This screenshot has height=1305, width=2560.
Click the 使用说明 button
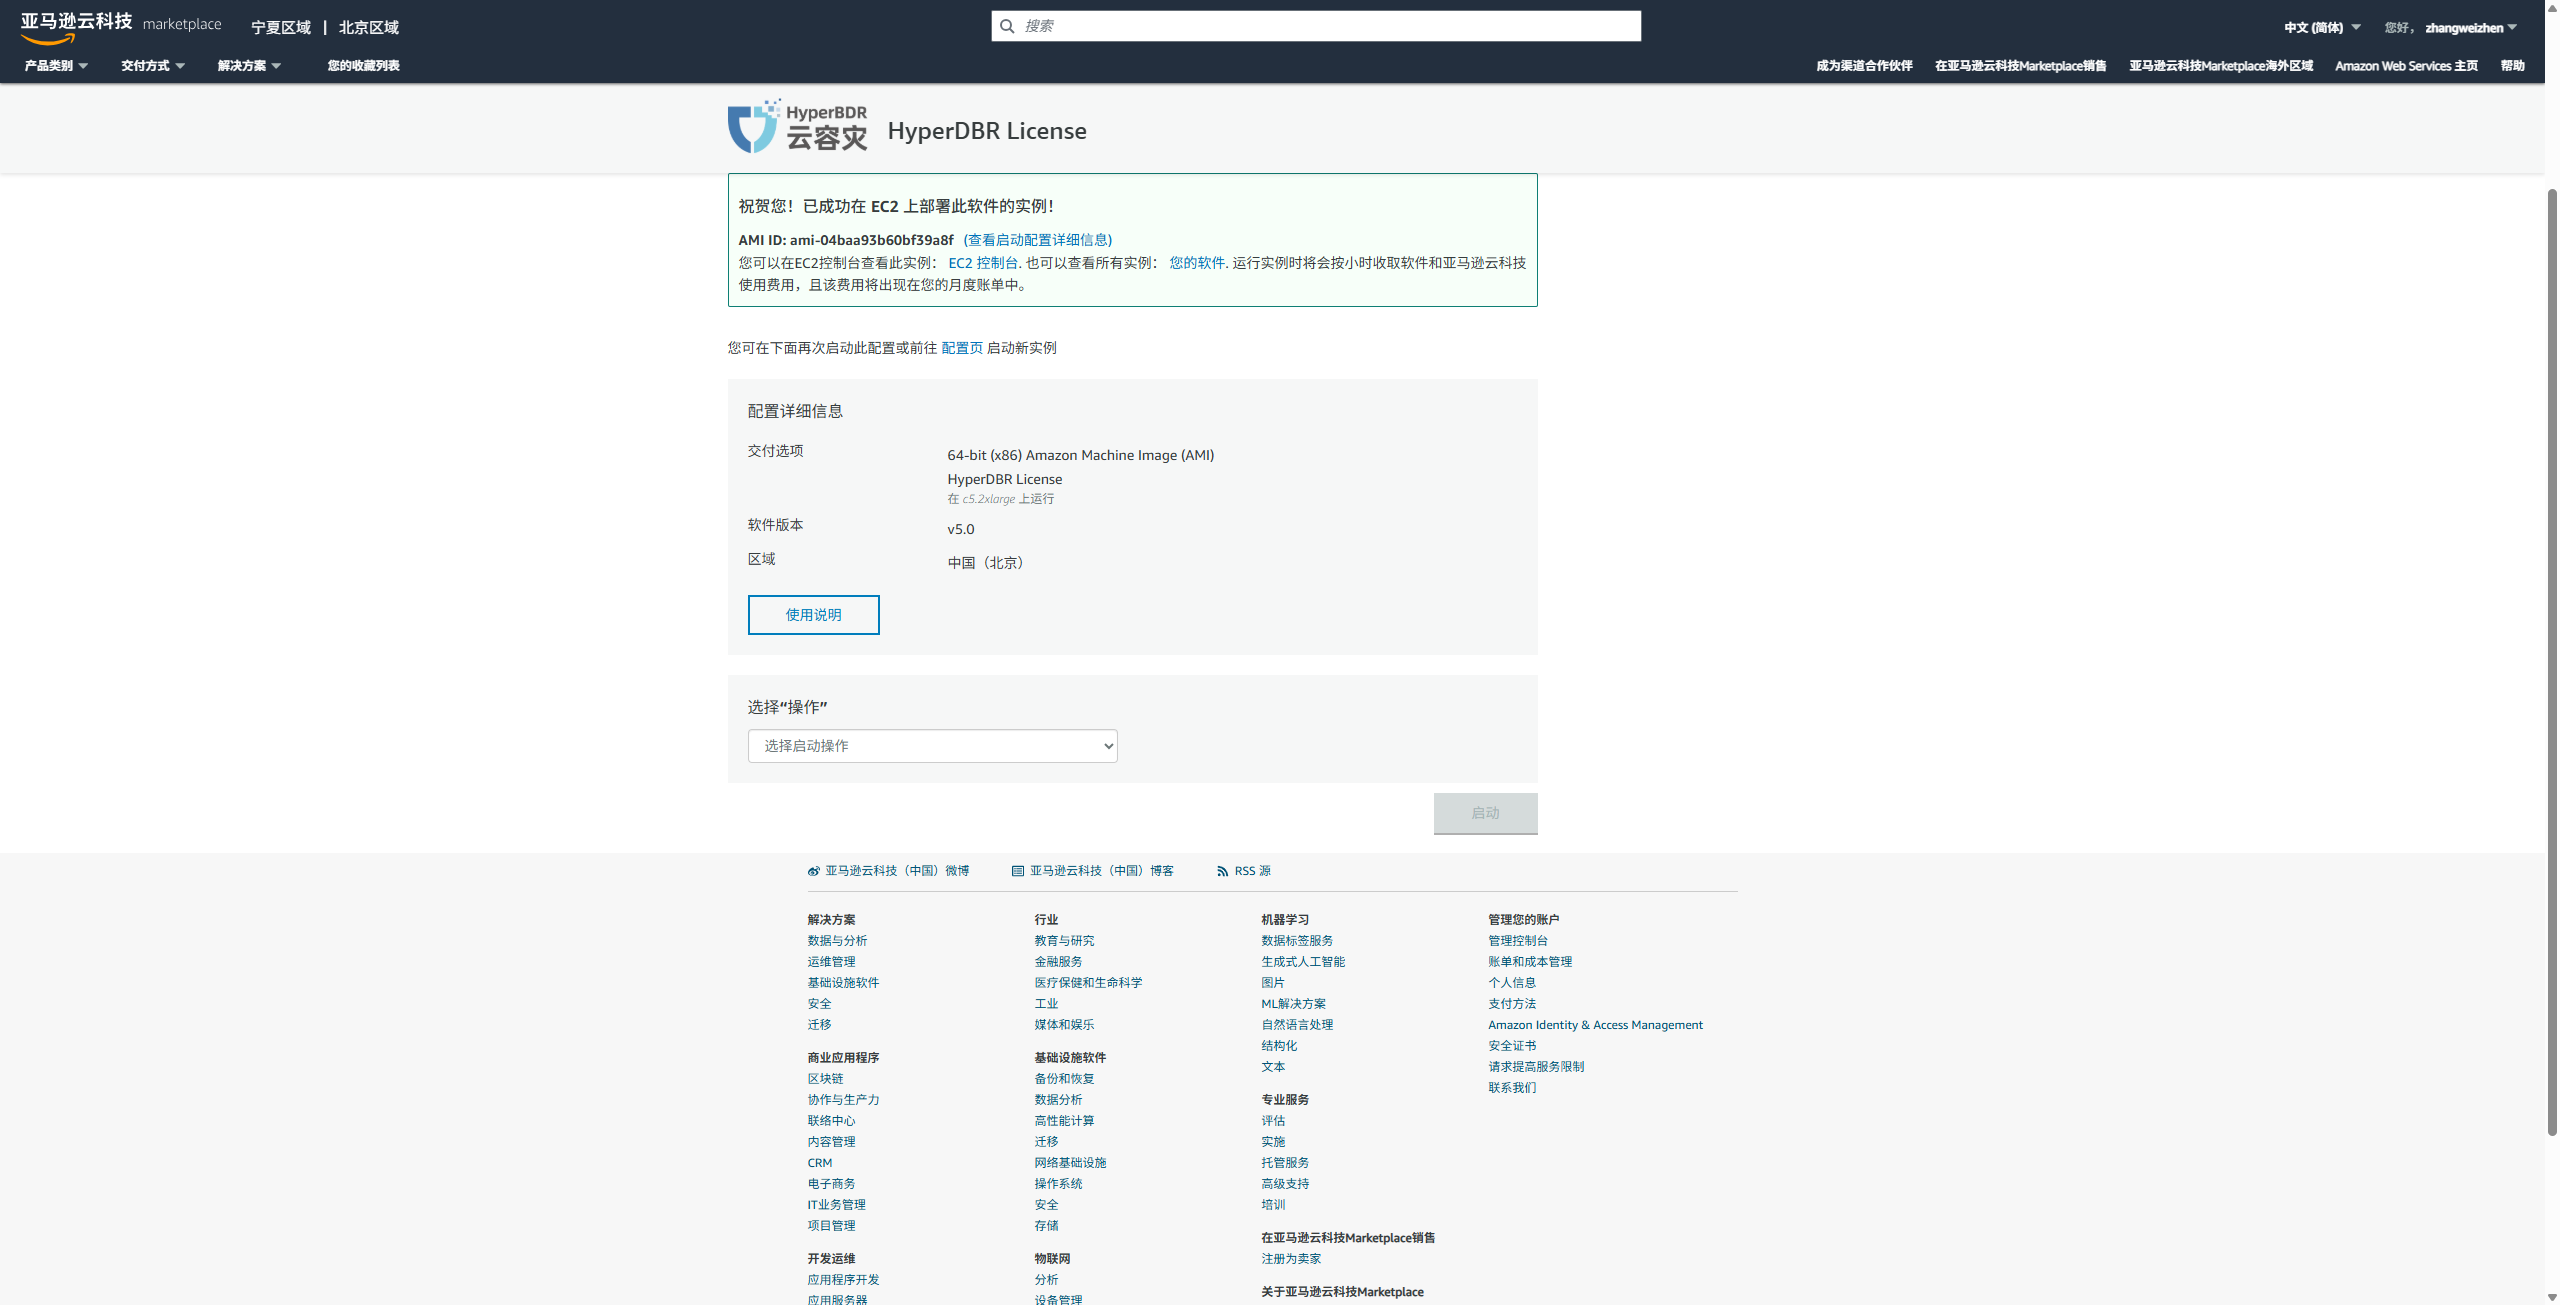[x=813, y=615]
